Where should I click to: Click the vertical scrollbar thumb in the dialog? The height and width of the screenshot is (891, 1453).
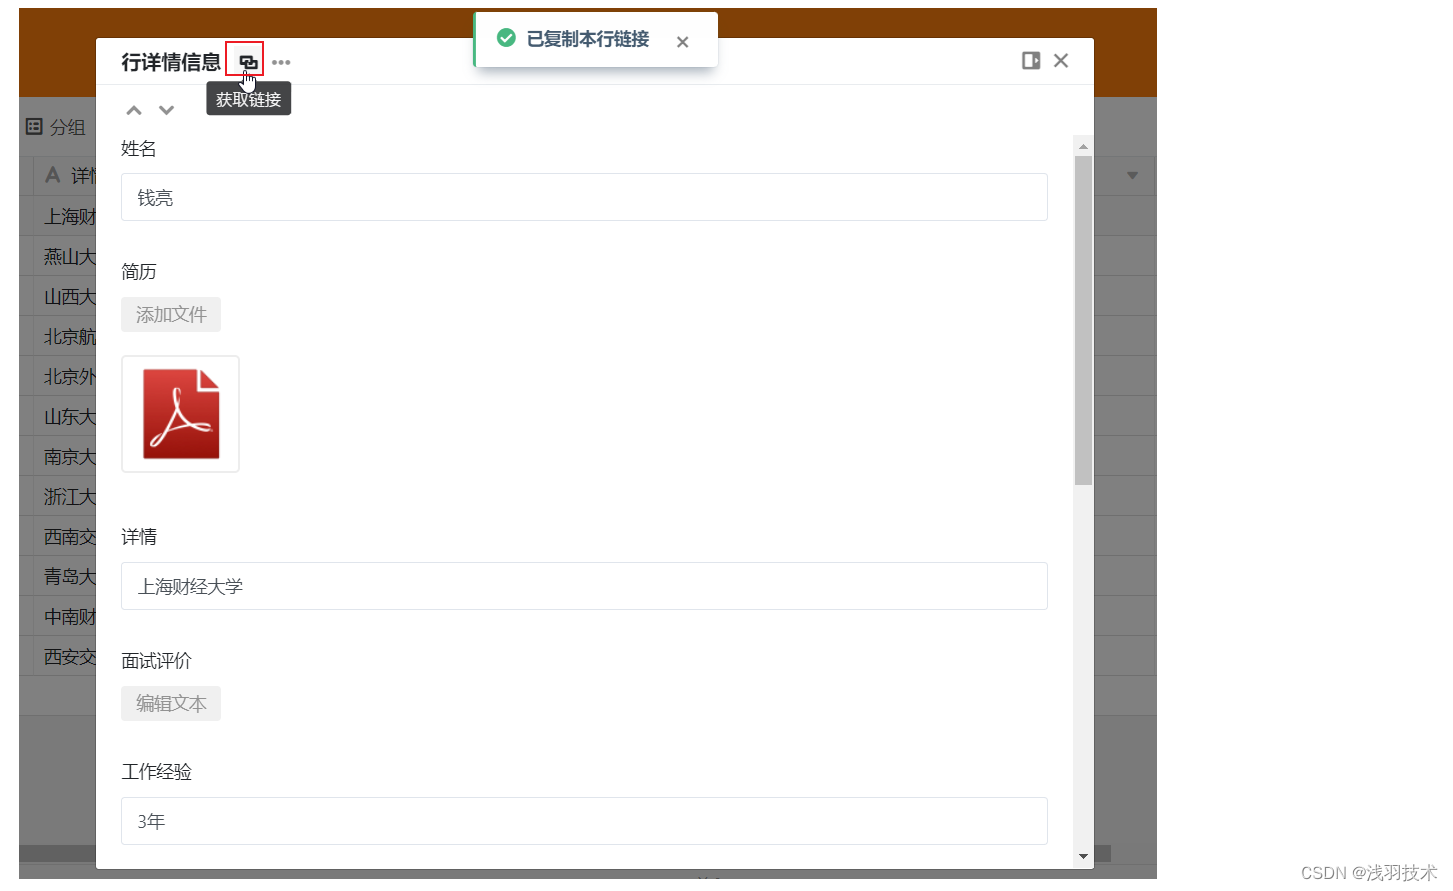pos(1083,320)
